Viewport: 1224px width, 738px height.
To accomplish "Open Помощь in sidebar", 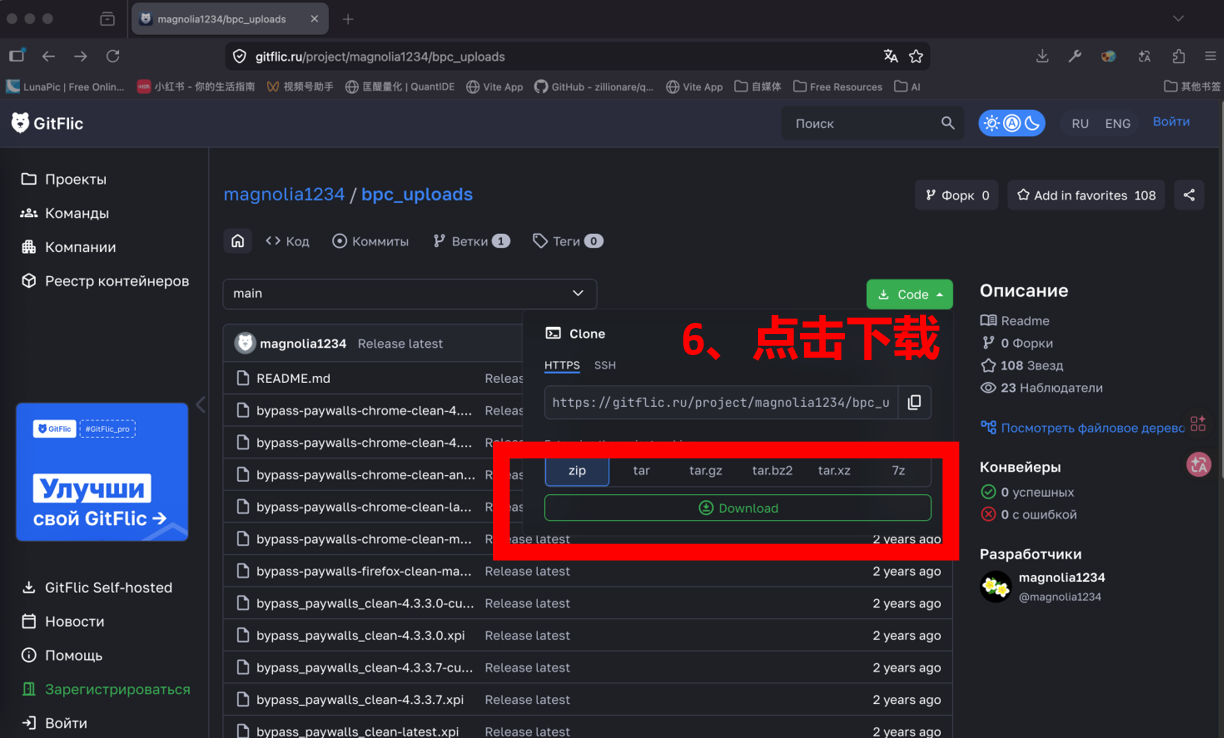I will coord(61,655).
